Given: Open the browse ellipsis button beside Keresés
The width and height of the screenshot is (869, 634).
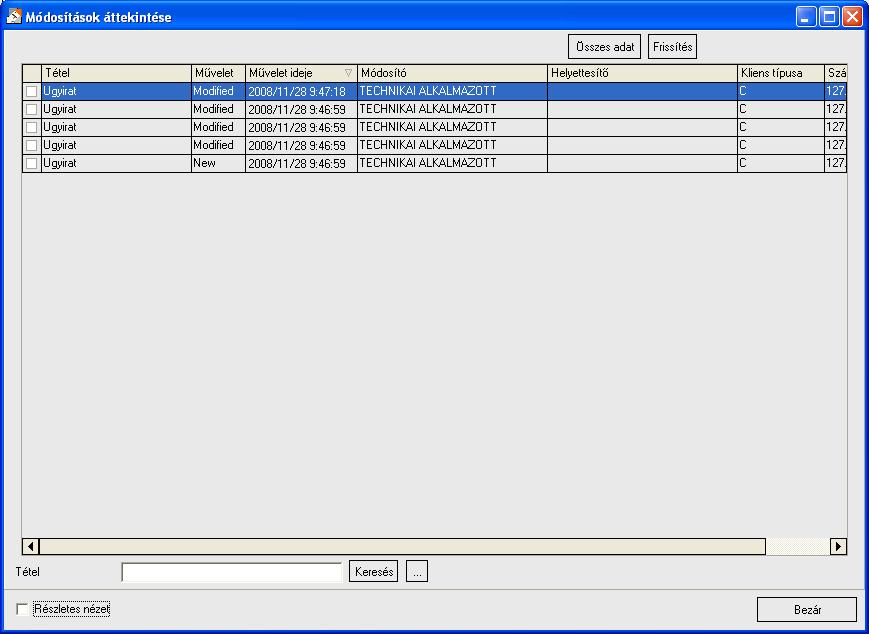Looking at the screenshot, I should tap(417, 571).
